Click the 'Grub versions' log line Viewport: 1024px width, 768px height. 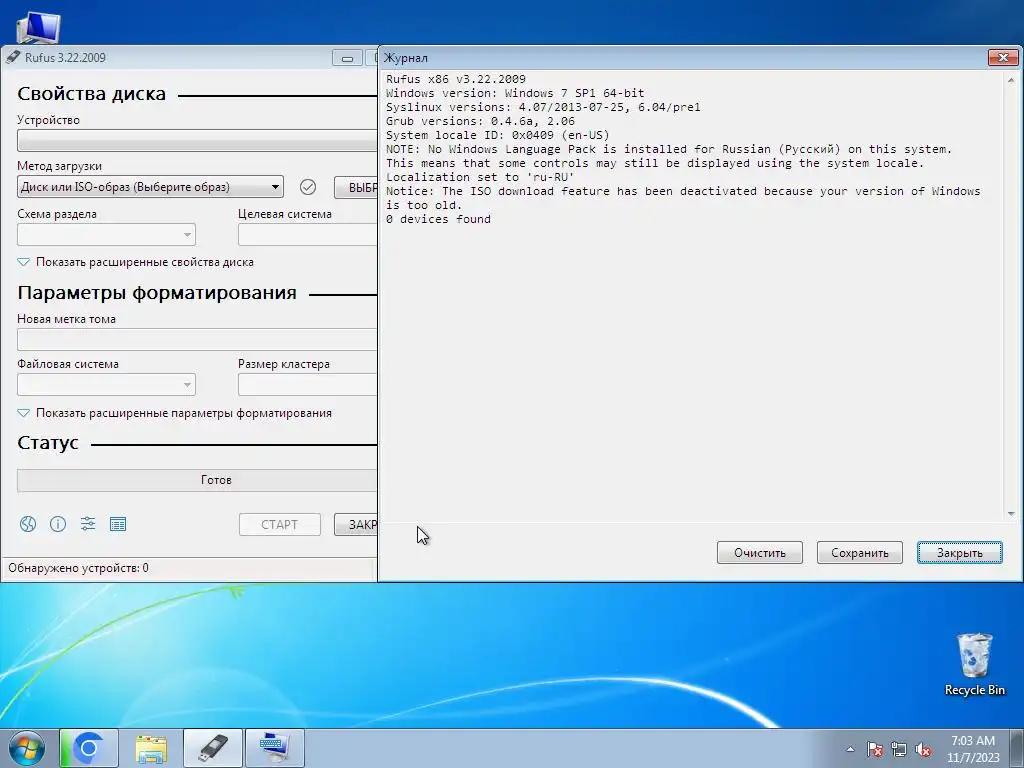480,121
